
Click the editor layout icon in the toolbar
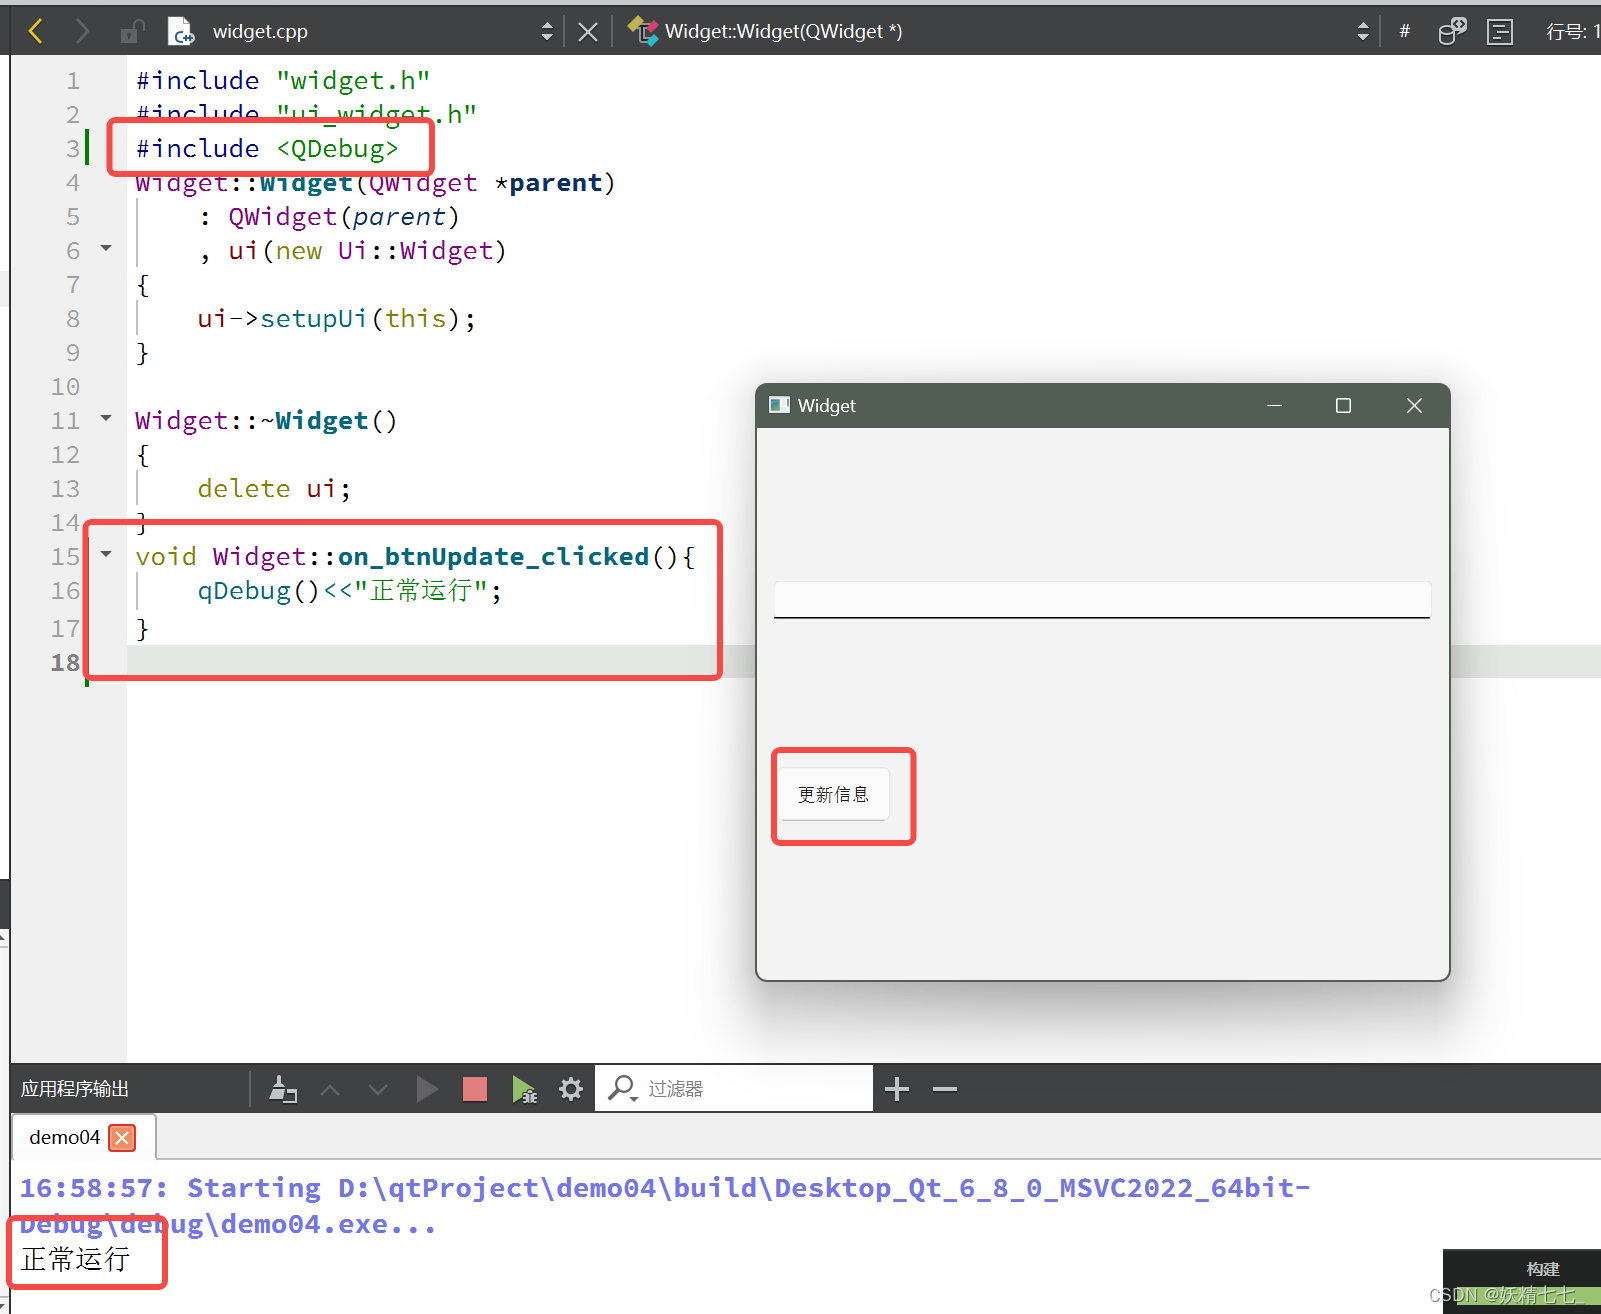pos(1499,32)
